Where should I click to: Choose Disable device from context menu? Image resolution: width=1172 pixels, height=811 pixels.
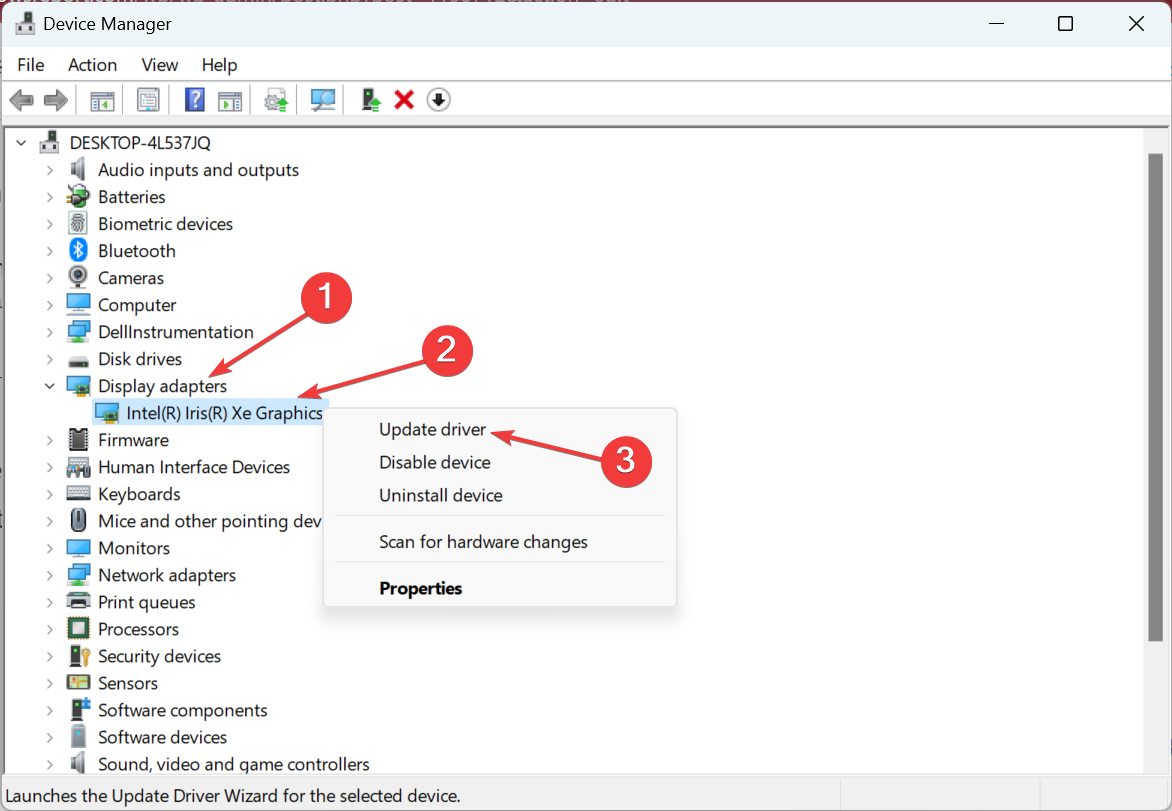[x=500, y=462]
